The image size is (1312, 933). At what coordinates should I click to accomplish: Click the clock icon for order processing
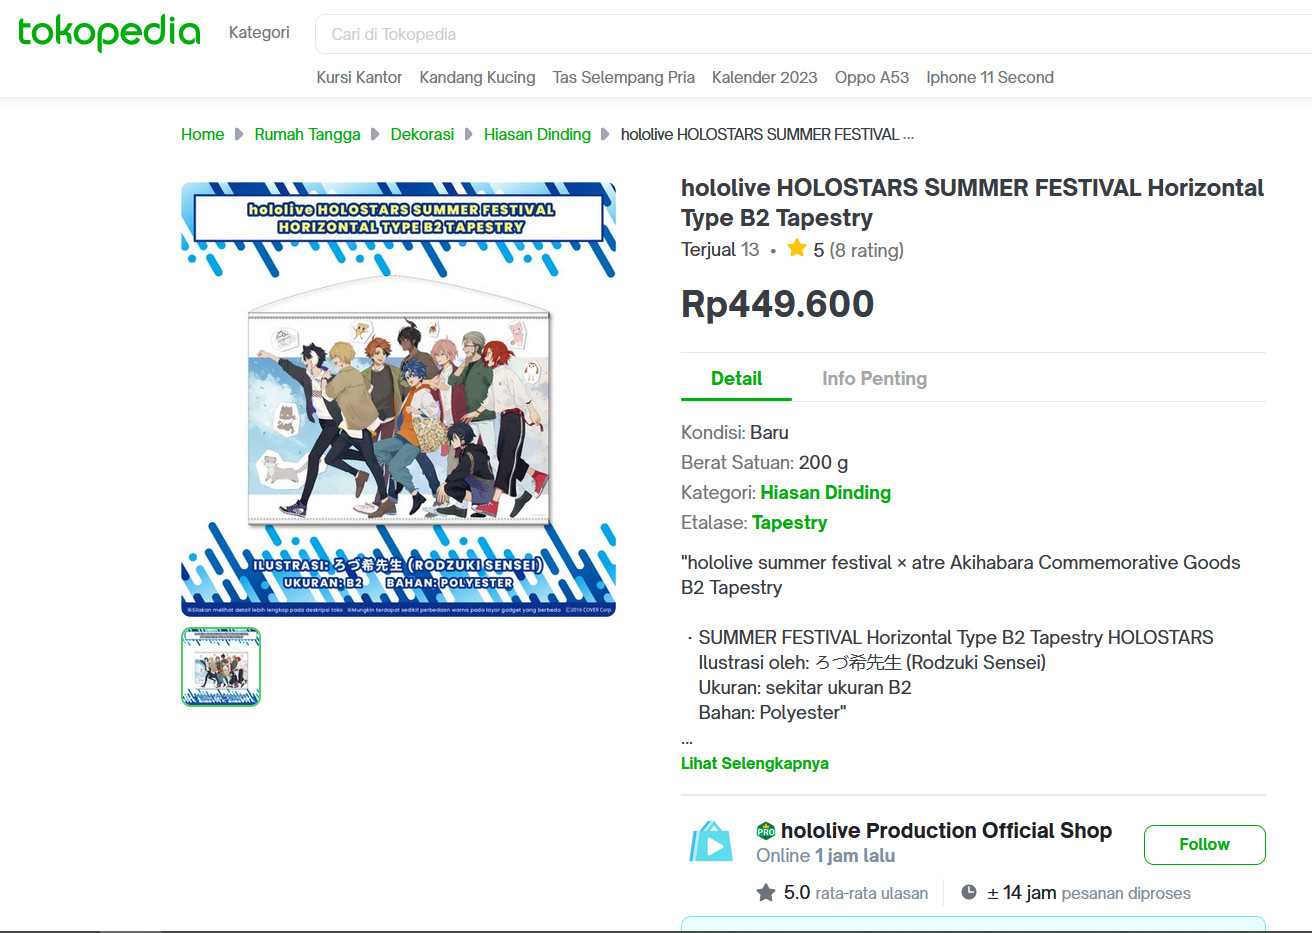968,892
